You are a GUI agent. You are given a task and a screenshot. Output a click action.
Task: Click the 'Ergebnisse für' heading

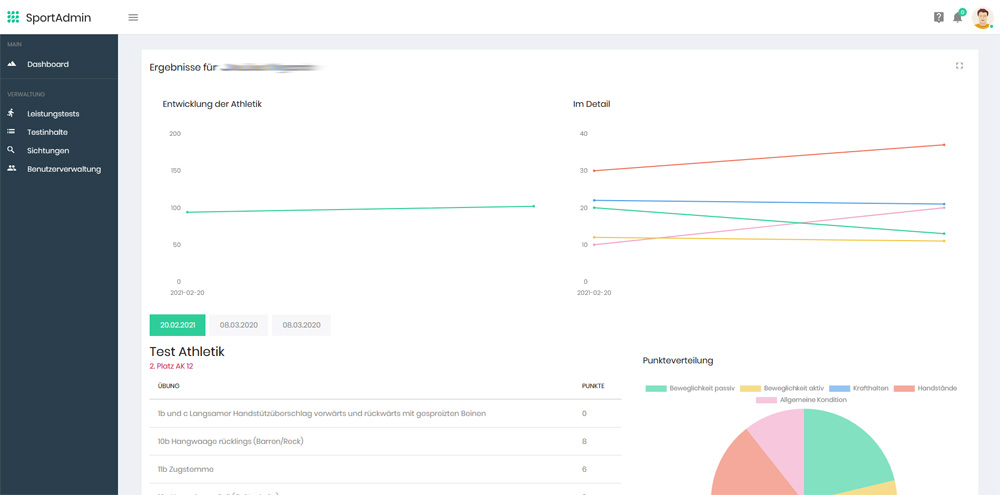pyautogui.click(x=182, y=67)
